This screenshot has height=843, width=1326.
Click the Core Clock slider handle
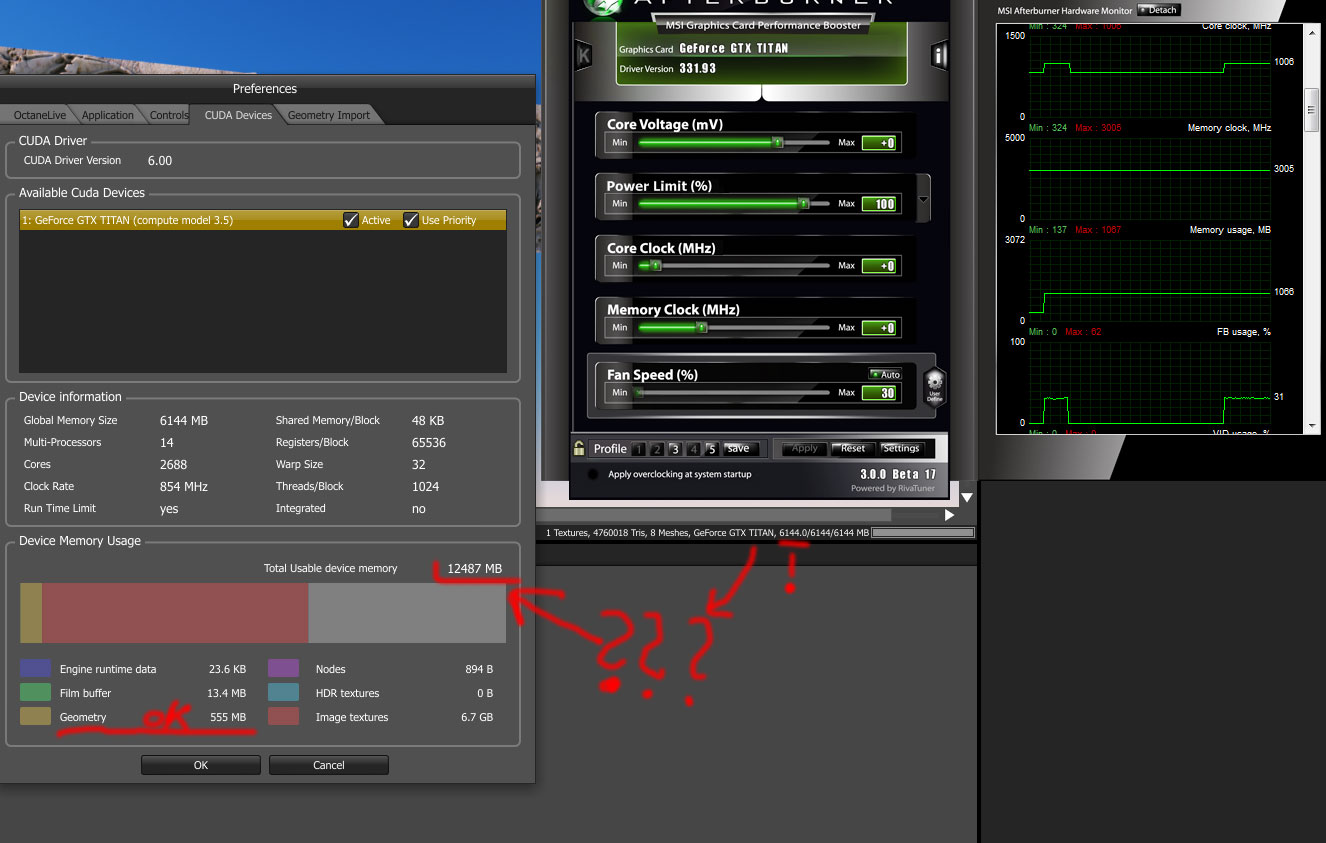(x=656, y=266)
